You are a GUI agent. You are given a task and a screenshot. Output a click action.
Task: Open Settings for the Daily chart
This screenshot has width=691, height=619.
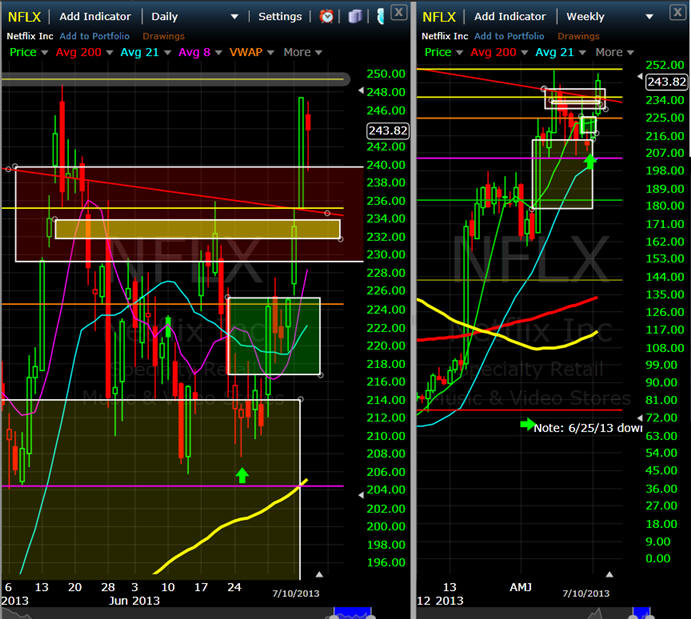pos(280,16)
